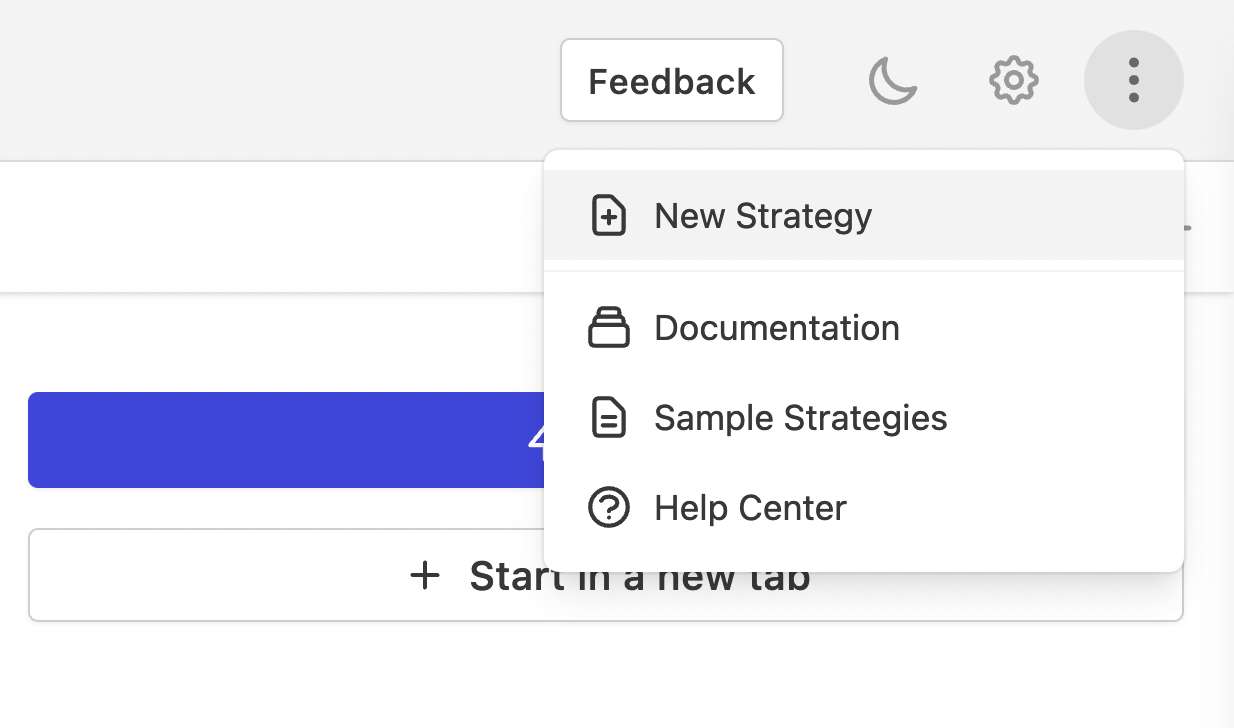Click the Documentation stacked-box icon
1234x728 pixels.
[609, 328]
